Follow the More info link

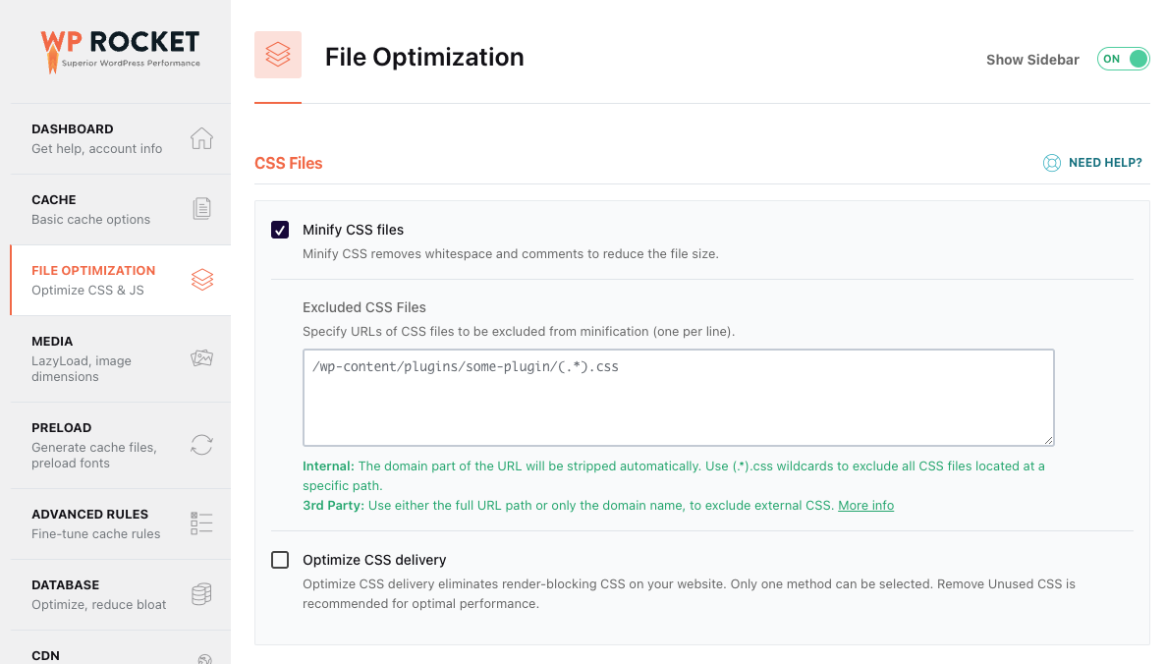point(866,505)
